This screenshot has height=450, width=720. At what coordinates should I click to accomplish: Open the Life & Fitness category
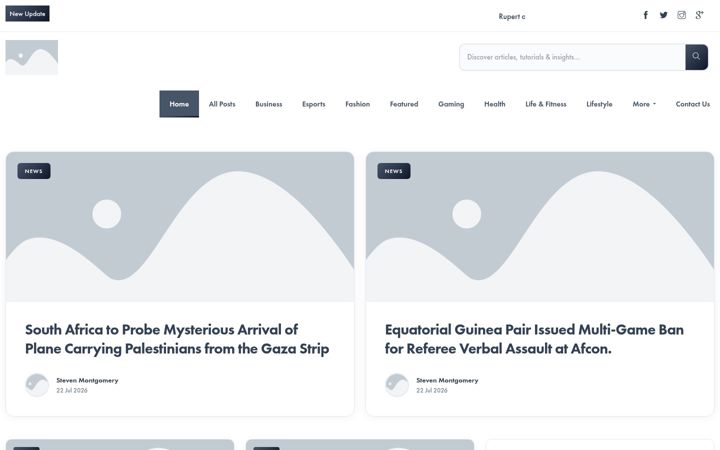coord(546,104)
